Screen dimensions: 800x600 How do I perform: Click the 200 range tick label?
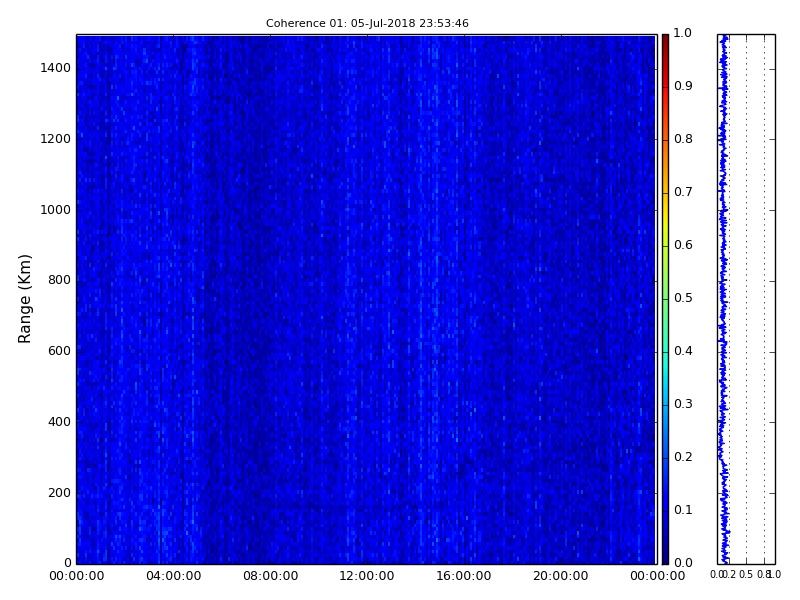pyautogui.click(x=59, y=493)
